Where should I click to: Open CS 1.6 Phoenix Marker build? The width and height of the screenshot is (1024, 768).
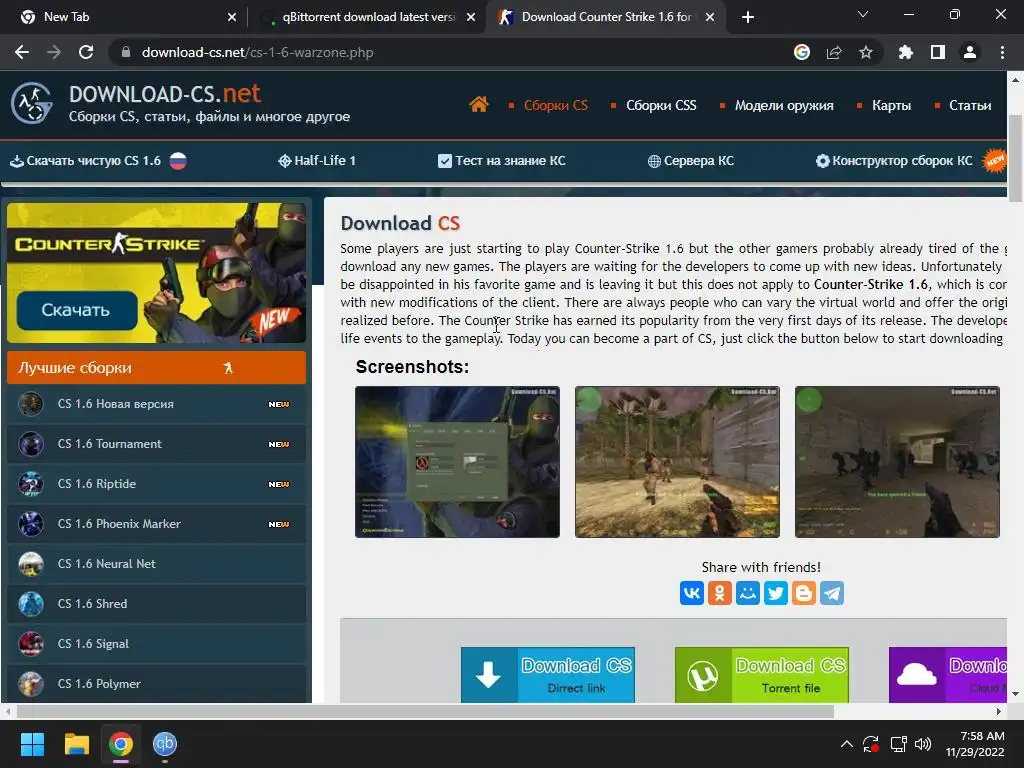click(156, 524)
